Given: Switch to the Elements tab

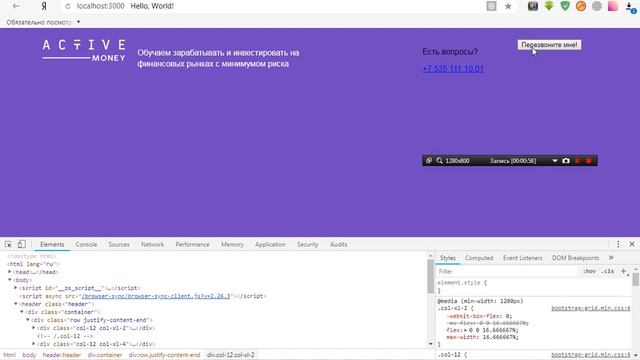Looking at the screenshot, I should click(x=52, y=244).
